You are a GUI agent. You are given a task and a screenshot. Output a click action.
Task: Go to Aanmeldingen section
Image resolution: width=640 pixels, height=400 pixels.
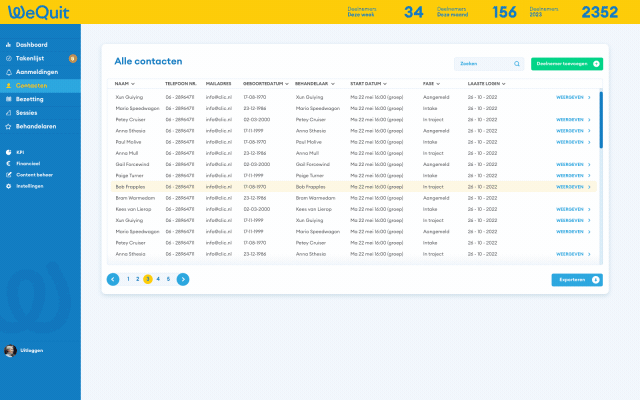(37, 72)
